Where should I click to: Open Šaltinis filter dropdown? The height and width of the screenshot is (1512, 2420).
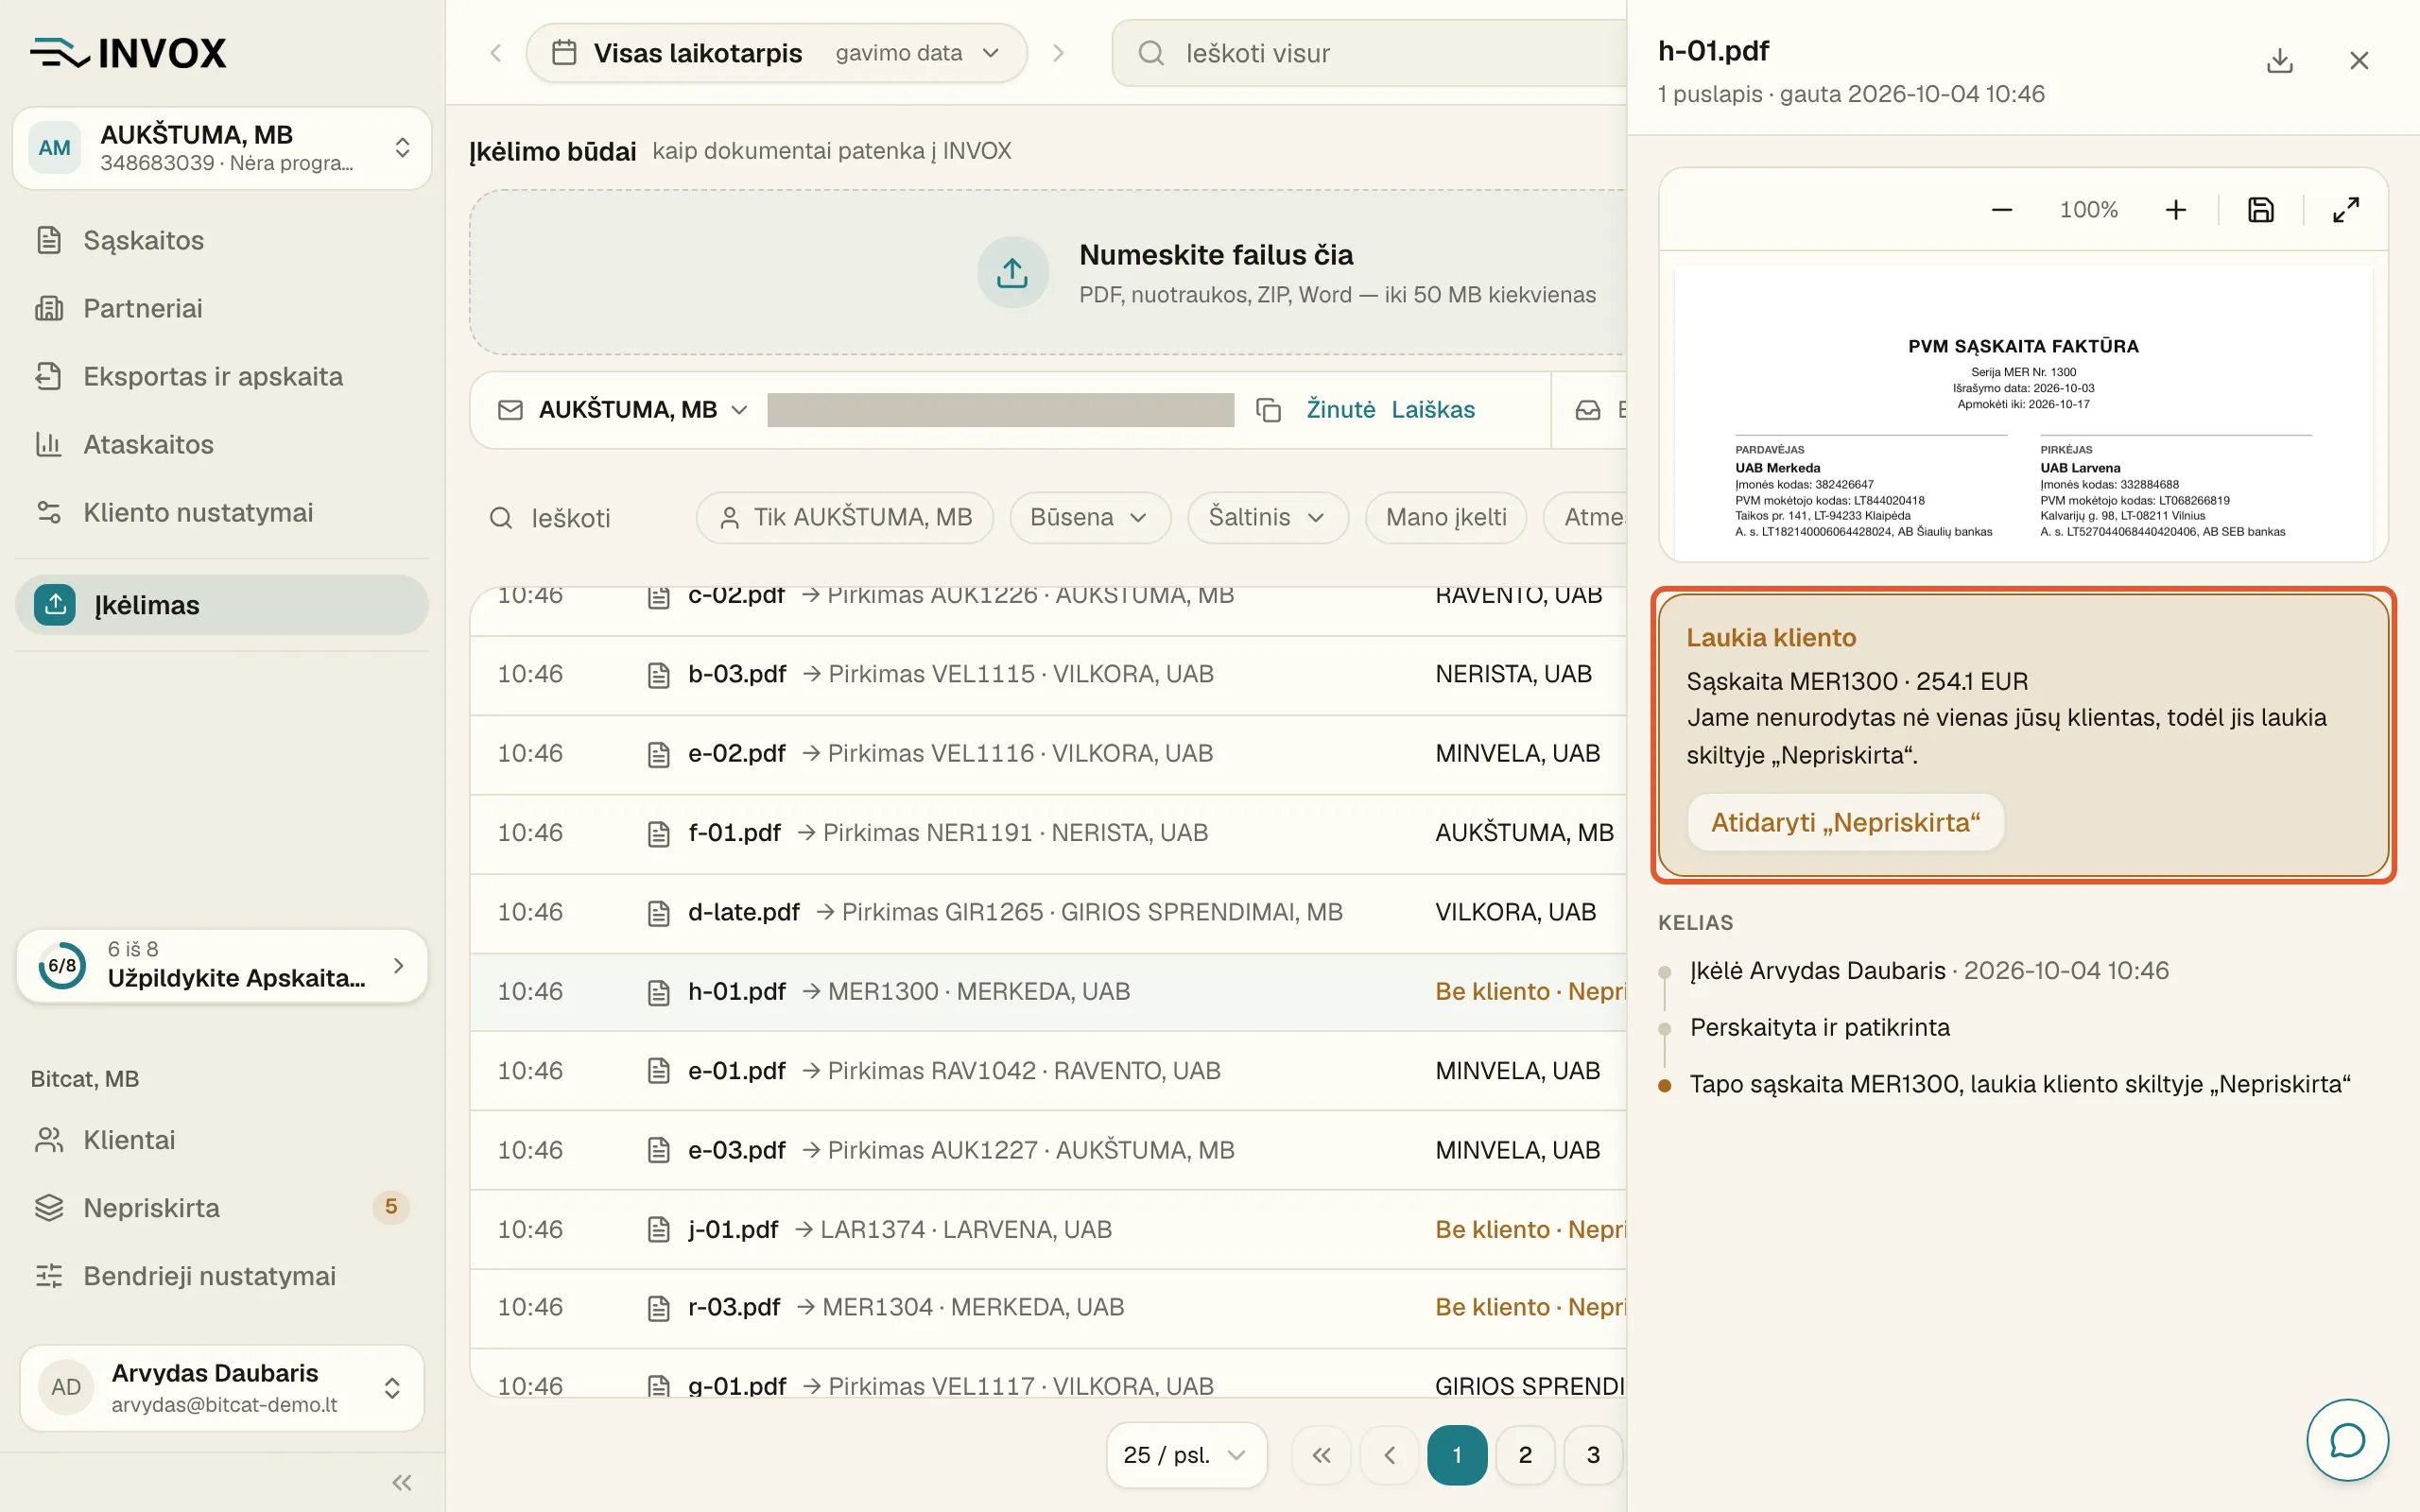coord(1268,517)
